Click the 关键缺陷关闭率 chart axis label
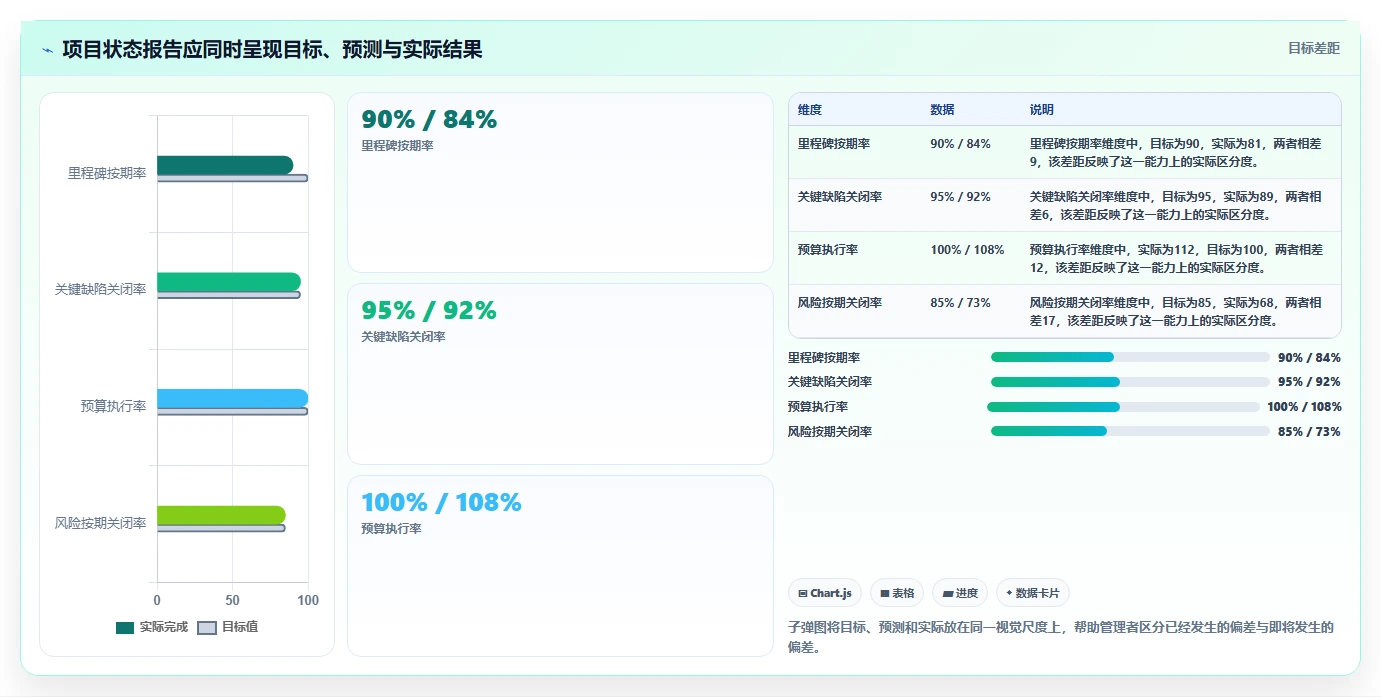The image size is (1381, 697). [101, 290]
